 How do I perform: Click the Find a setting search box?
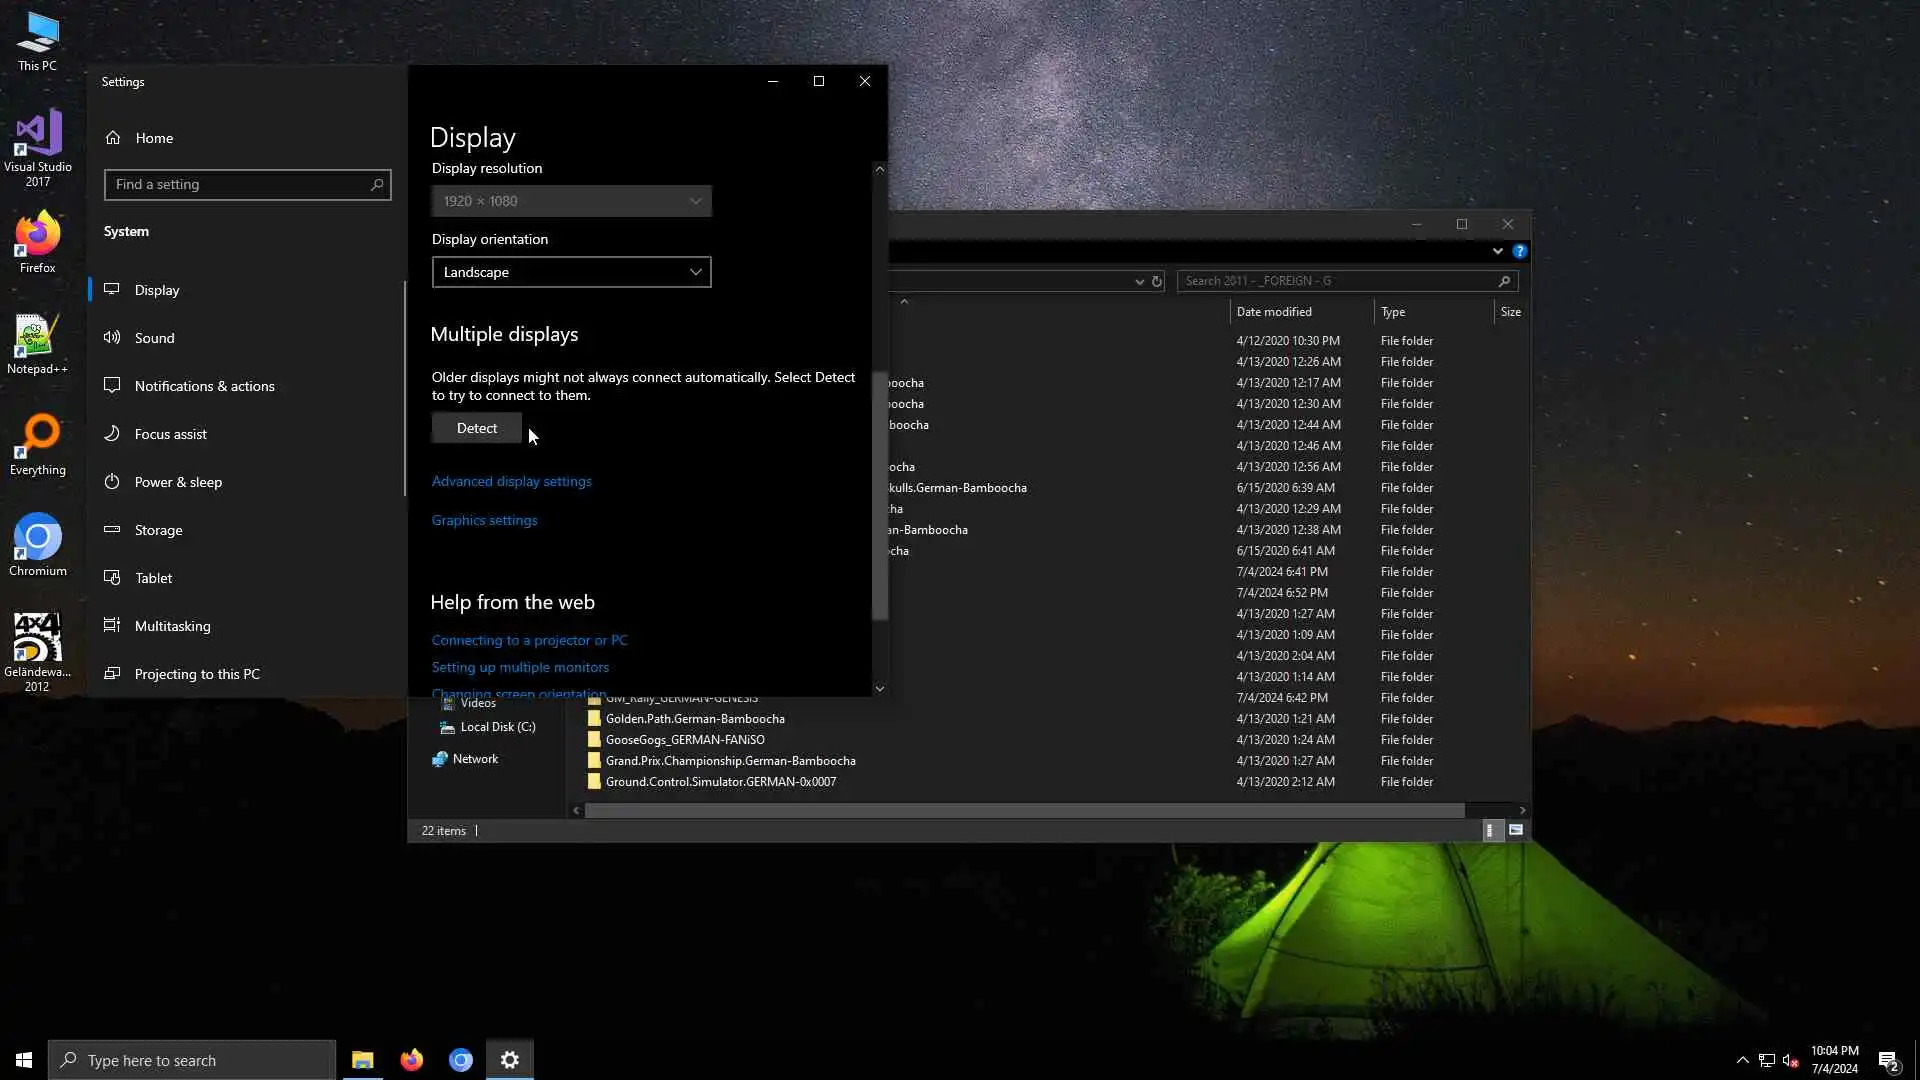click(x=240, y=184)
